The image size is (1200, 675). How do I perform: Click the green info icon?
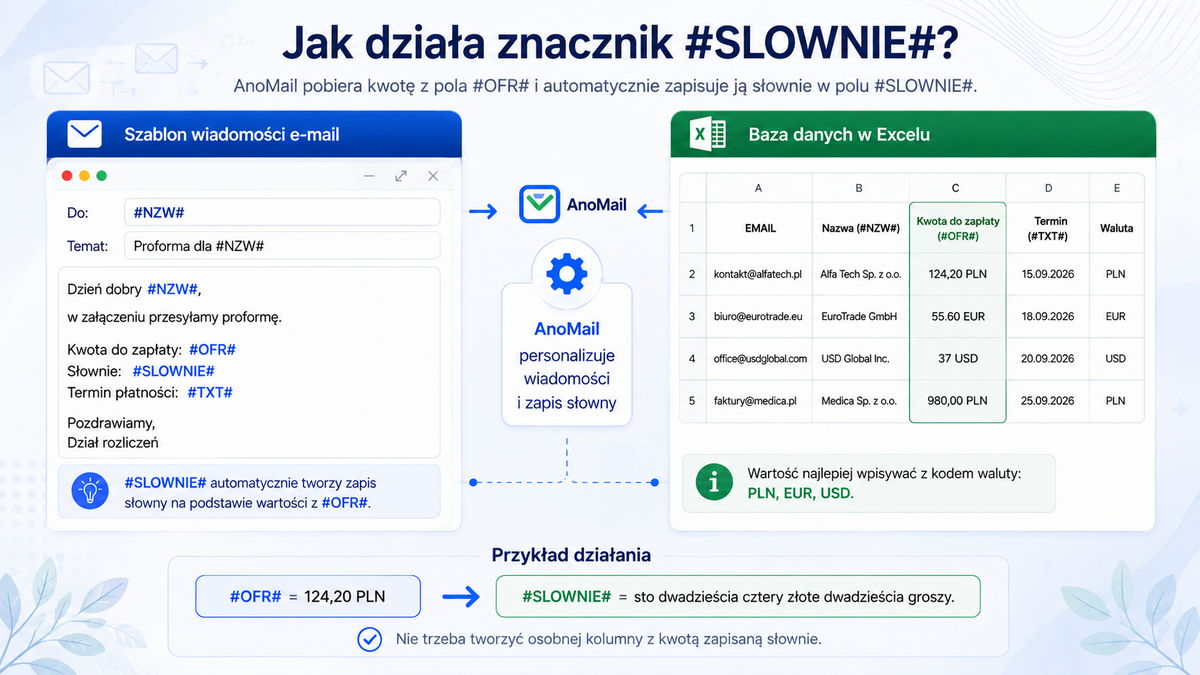[714, 483]
